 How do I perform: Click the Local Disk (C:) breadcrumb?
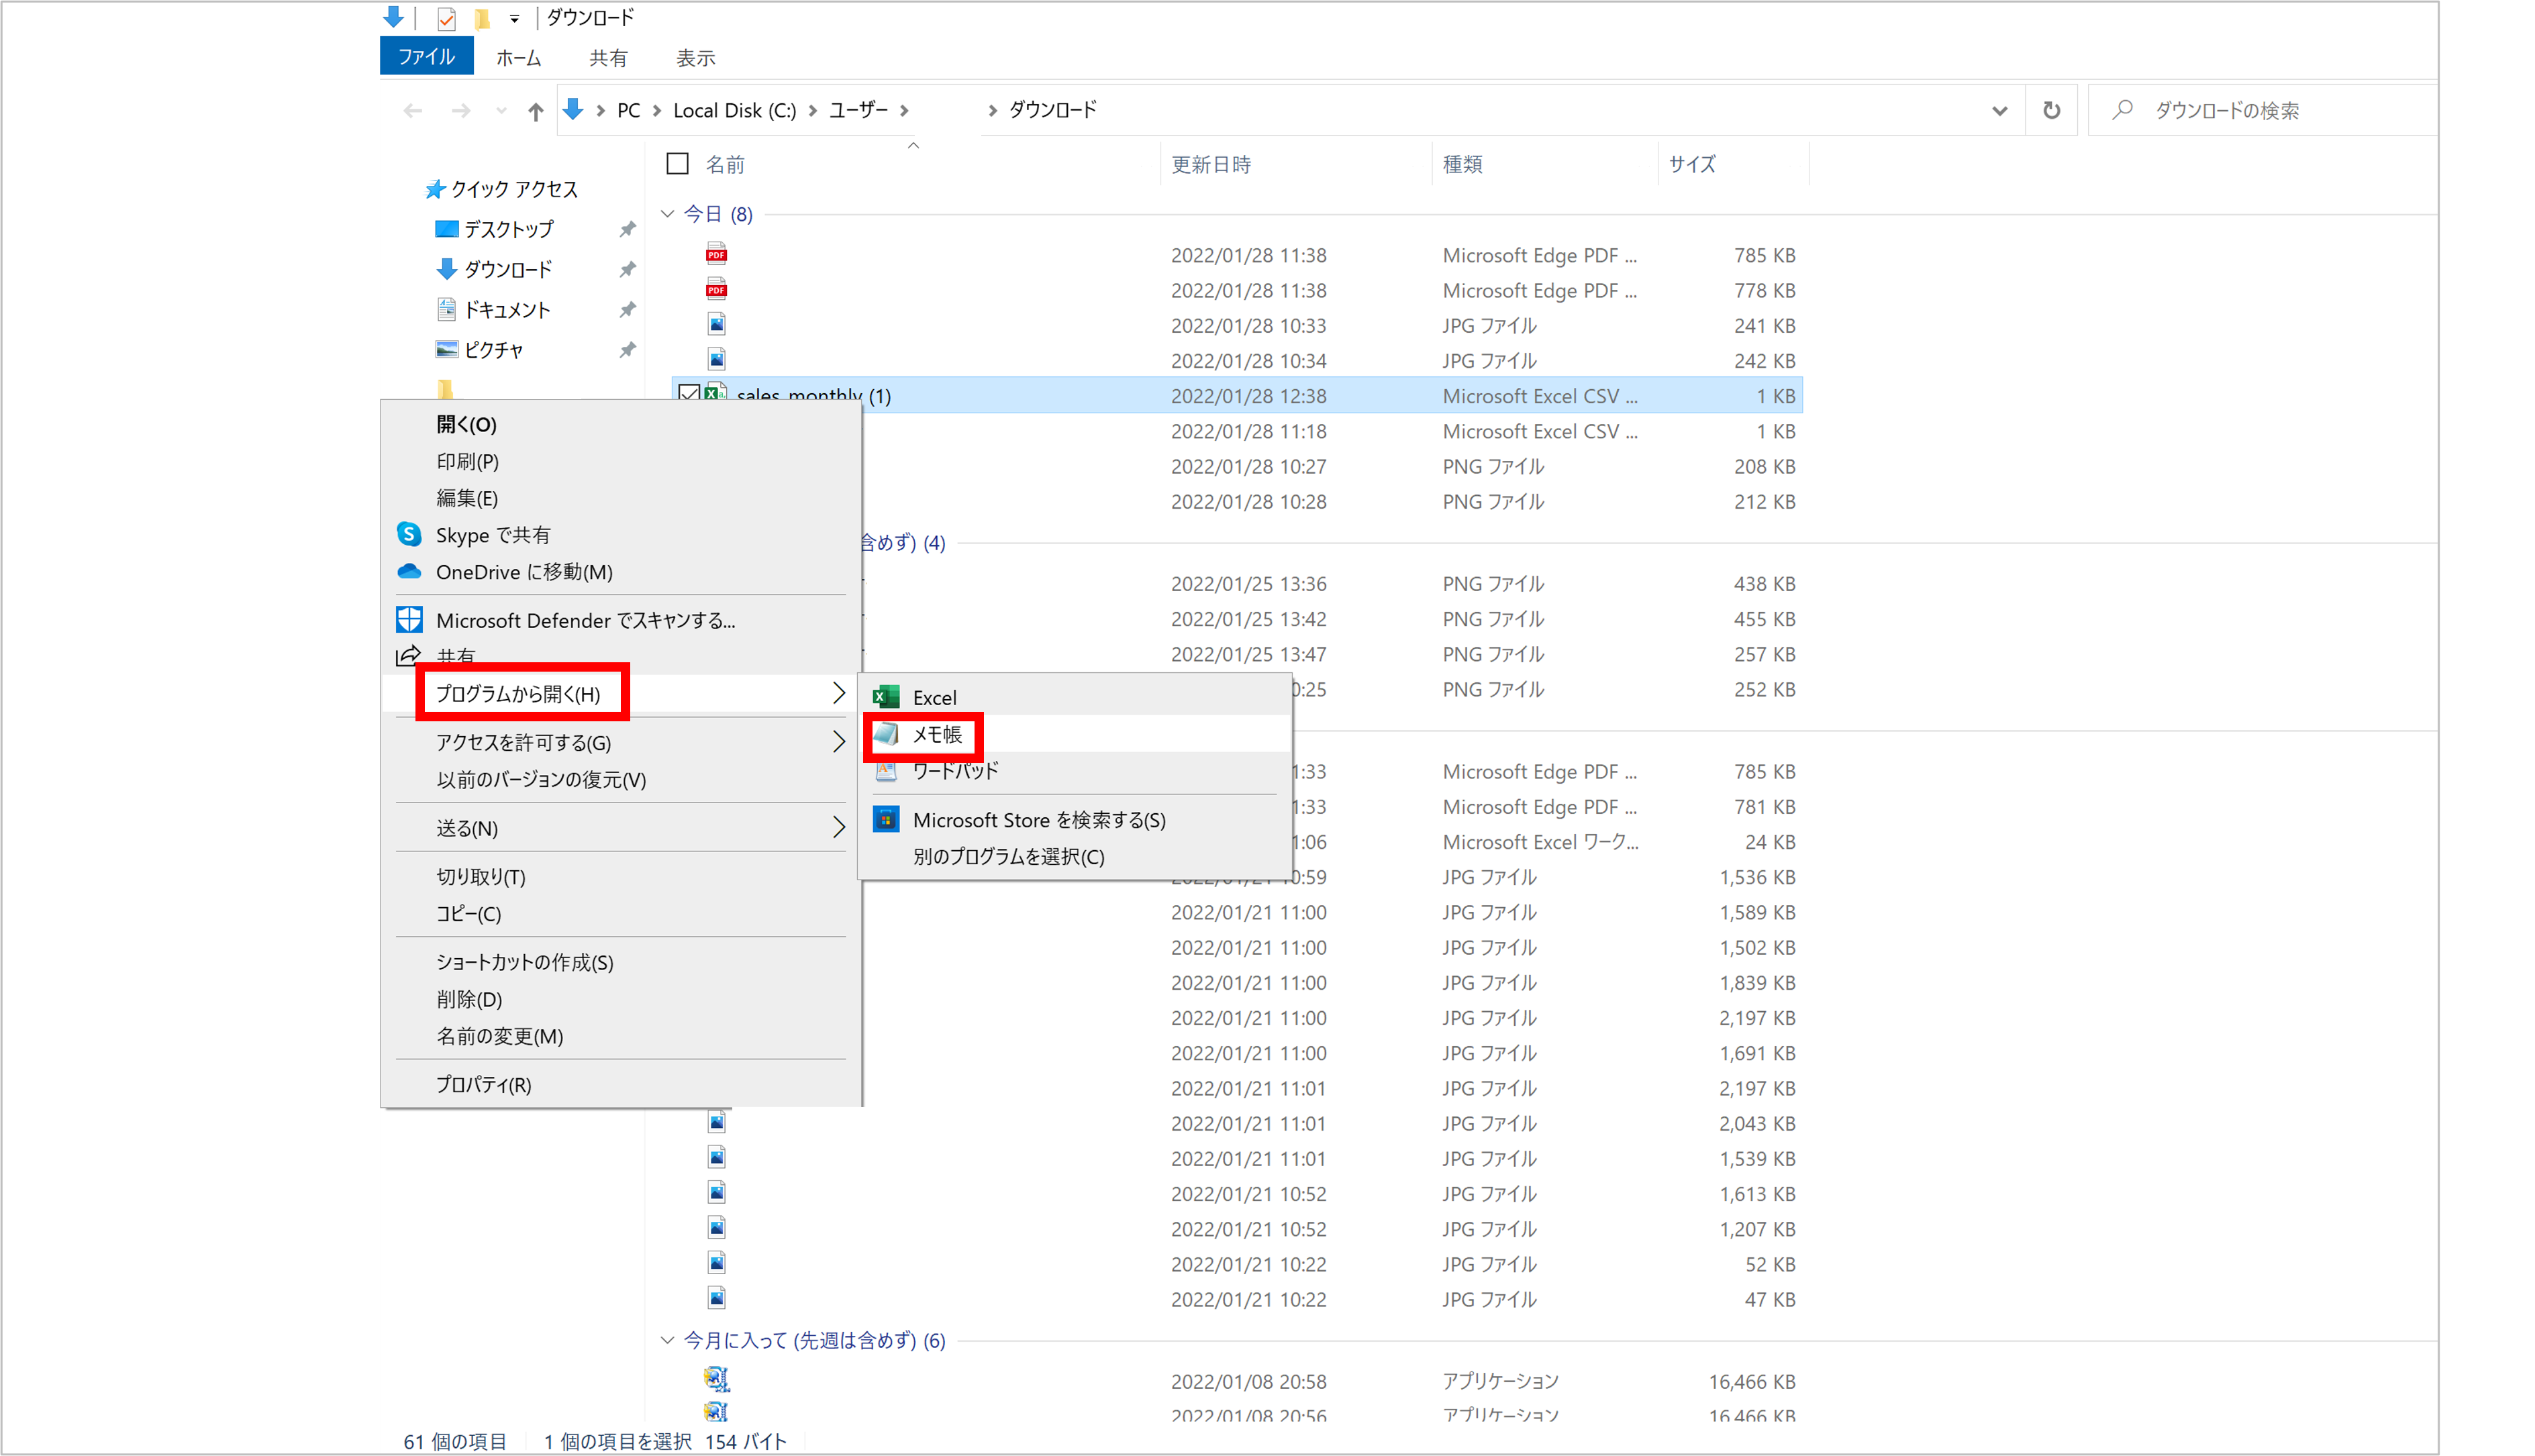point(734,110)
